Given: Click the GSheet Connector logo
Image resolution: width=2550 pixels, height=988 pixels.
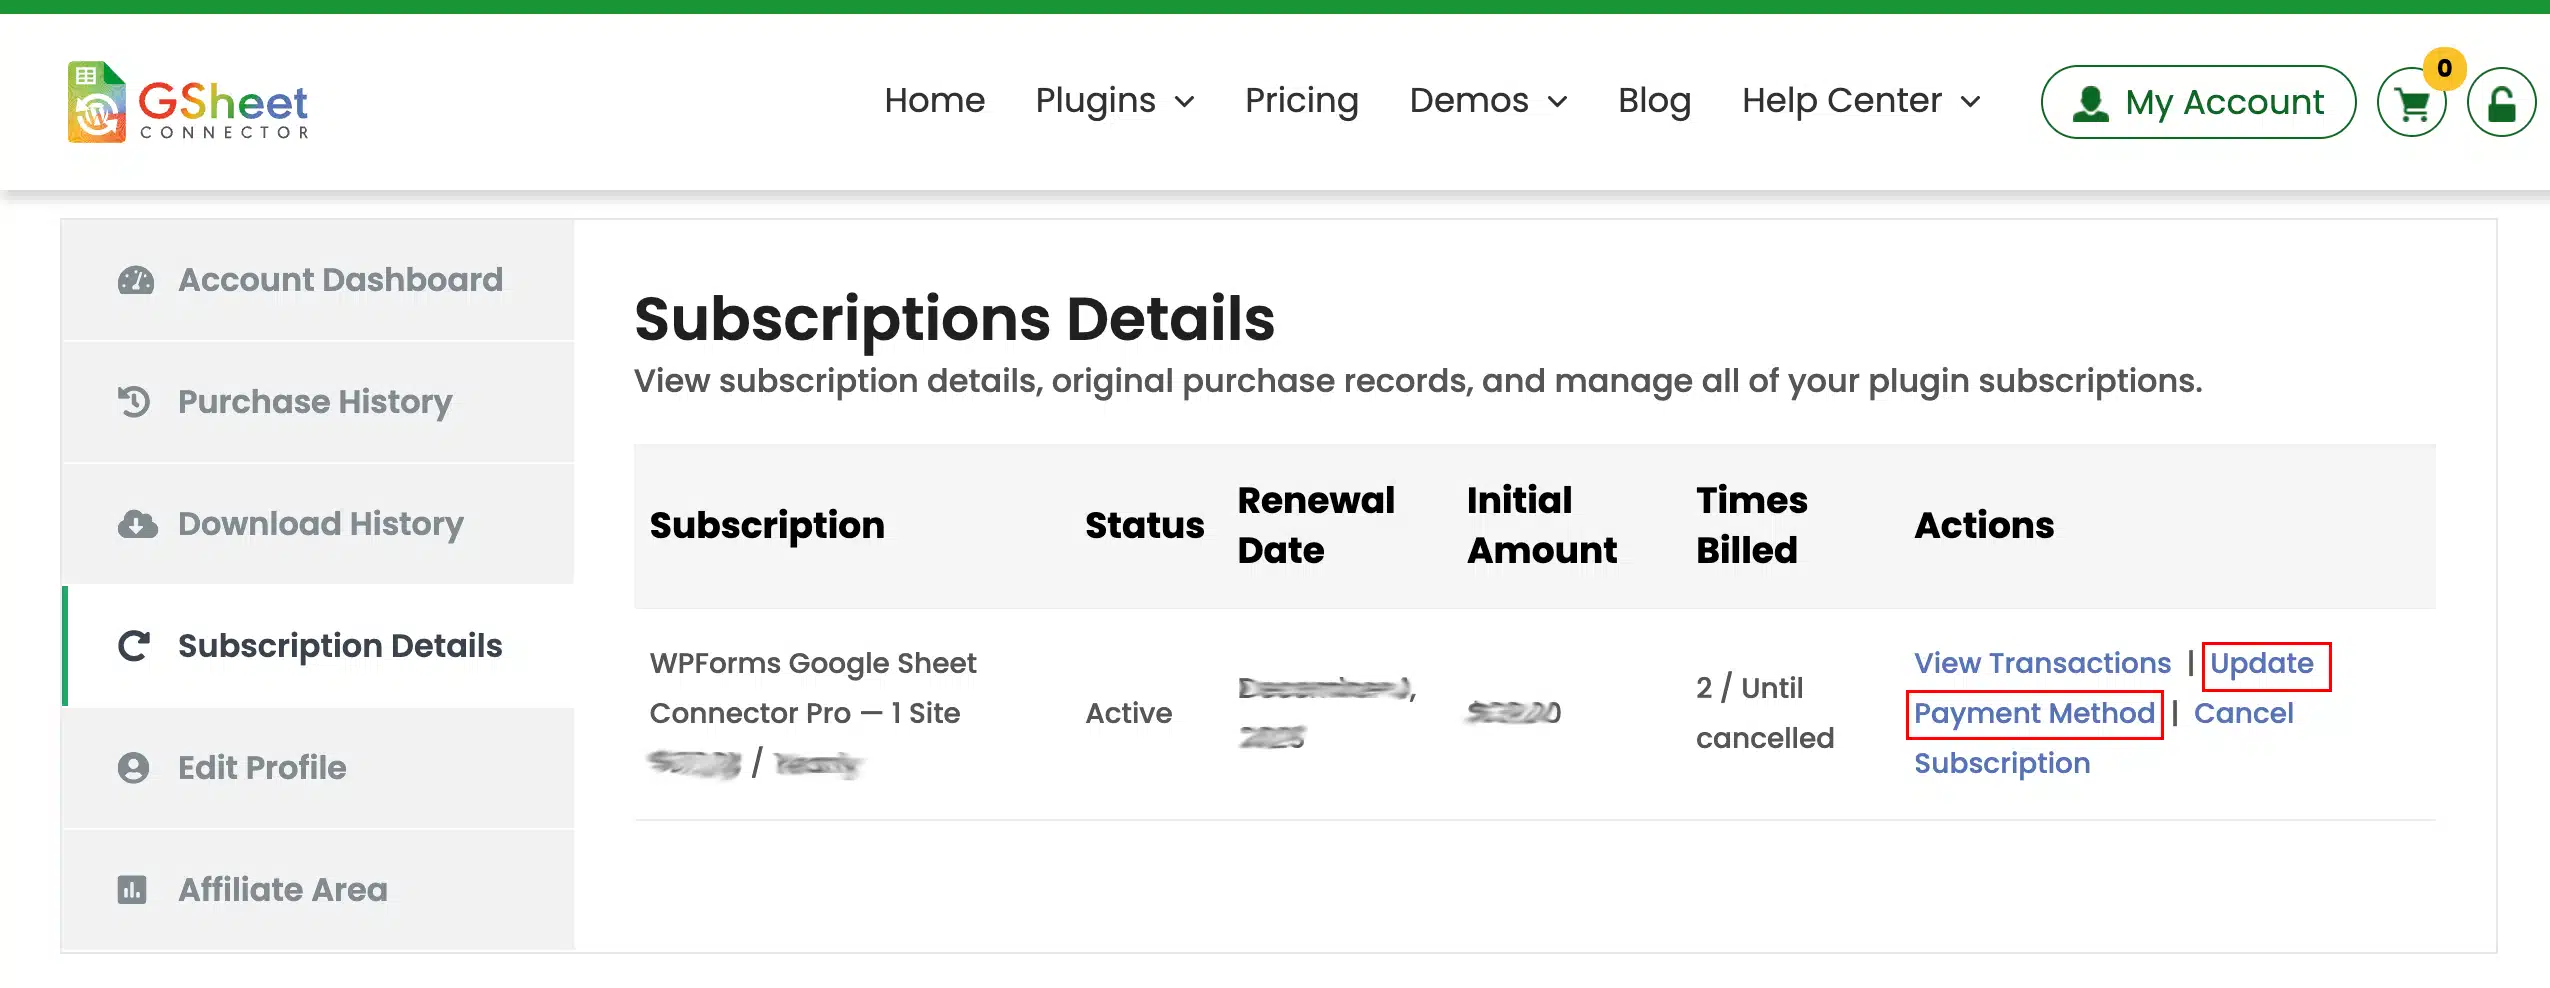Looking at the screenshot, I should click(x=188, y=102).
